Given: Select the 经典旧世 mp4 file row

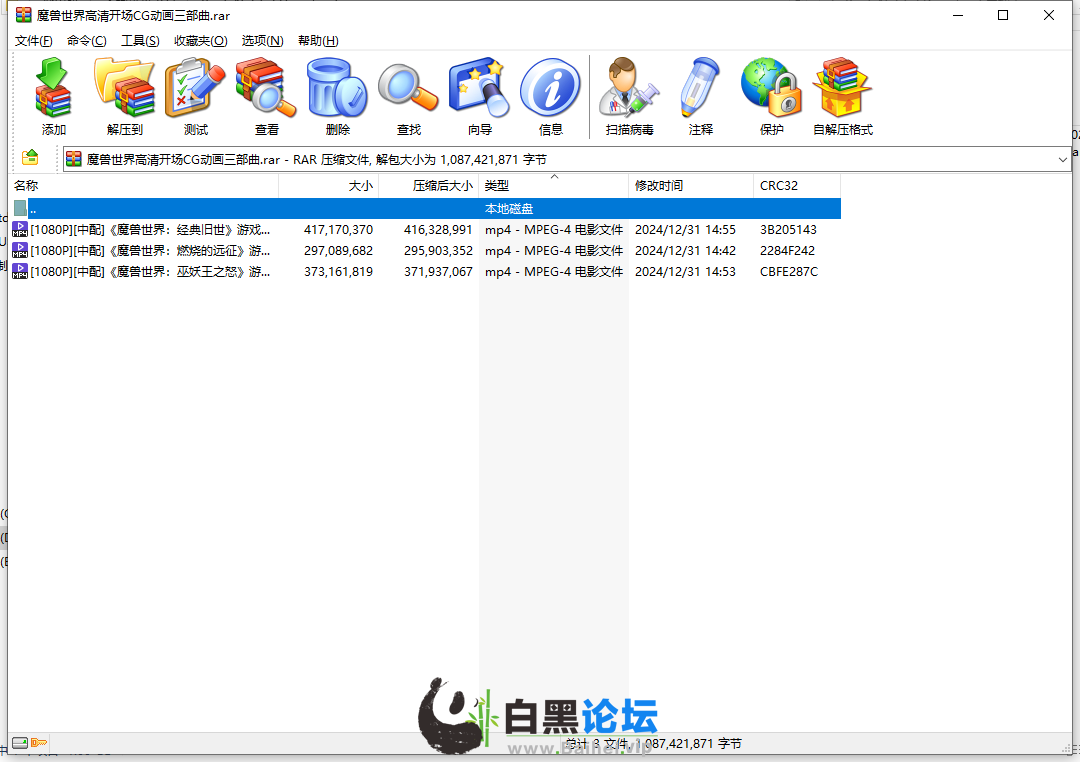Looking at the screenshot, I should [424, 229].
